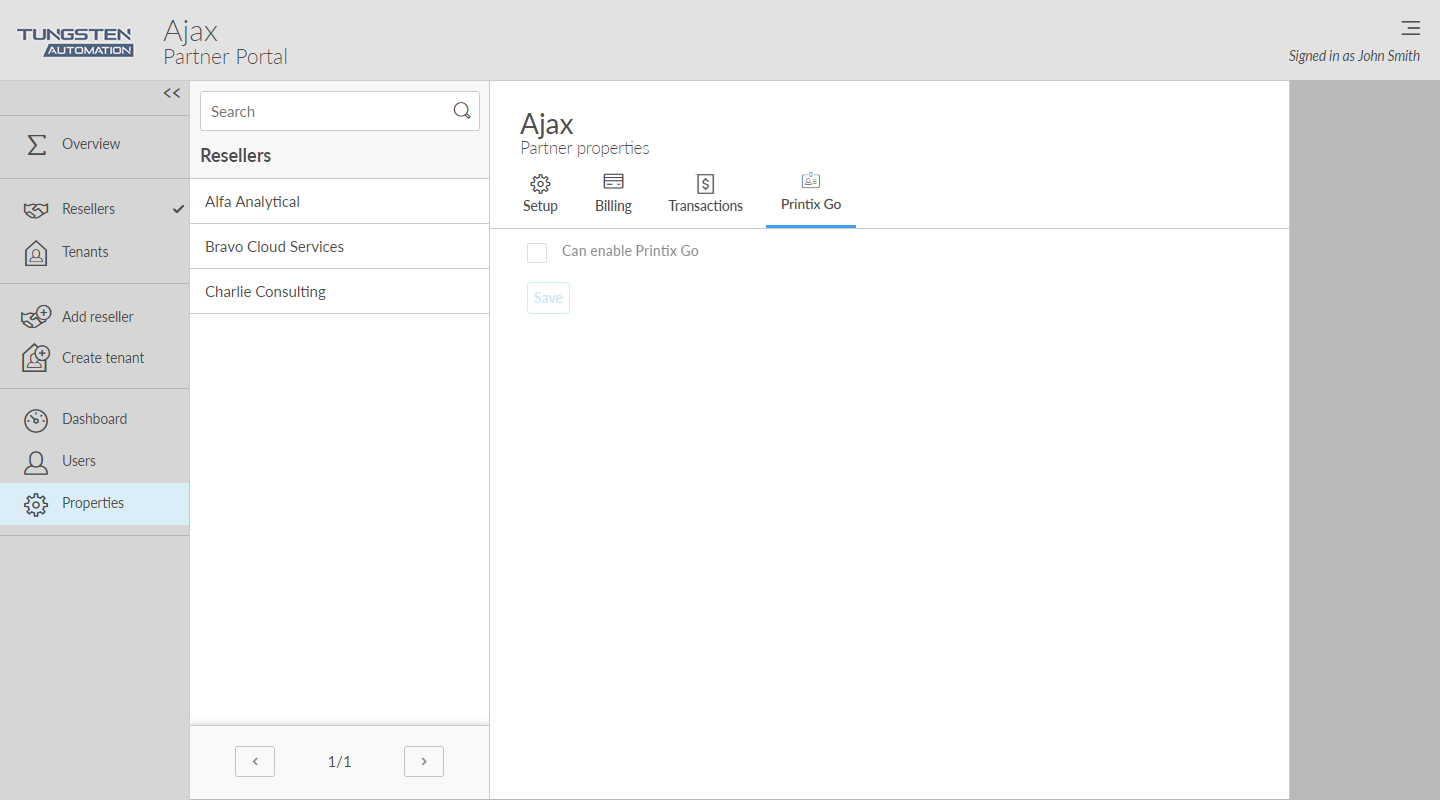
Task: Click the Create tenant icon
Action: [36, 358]
